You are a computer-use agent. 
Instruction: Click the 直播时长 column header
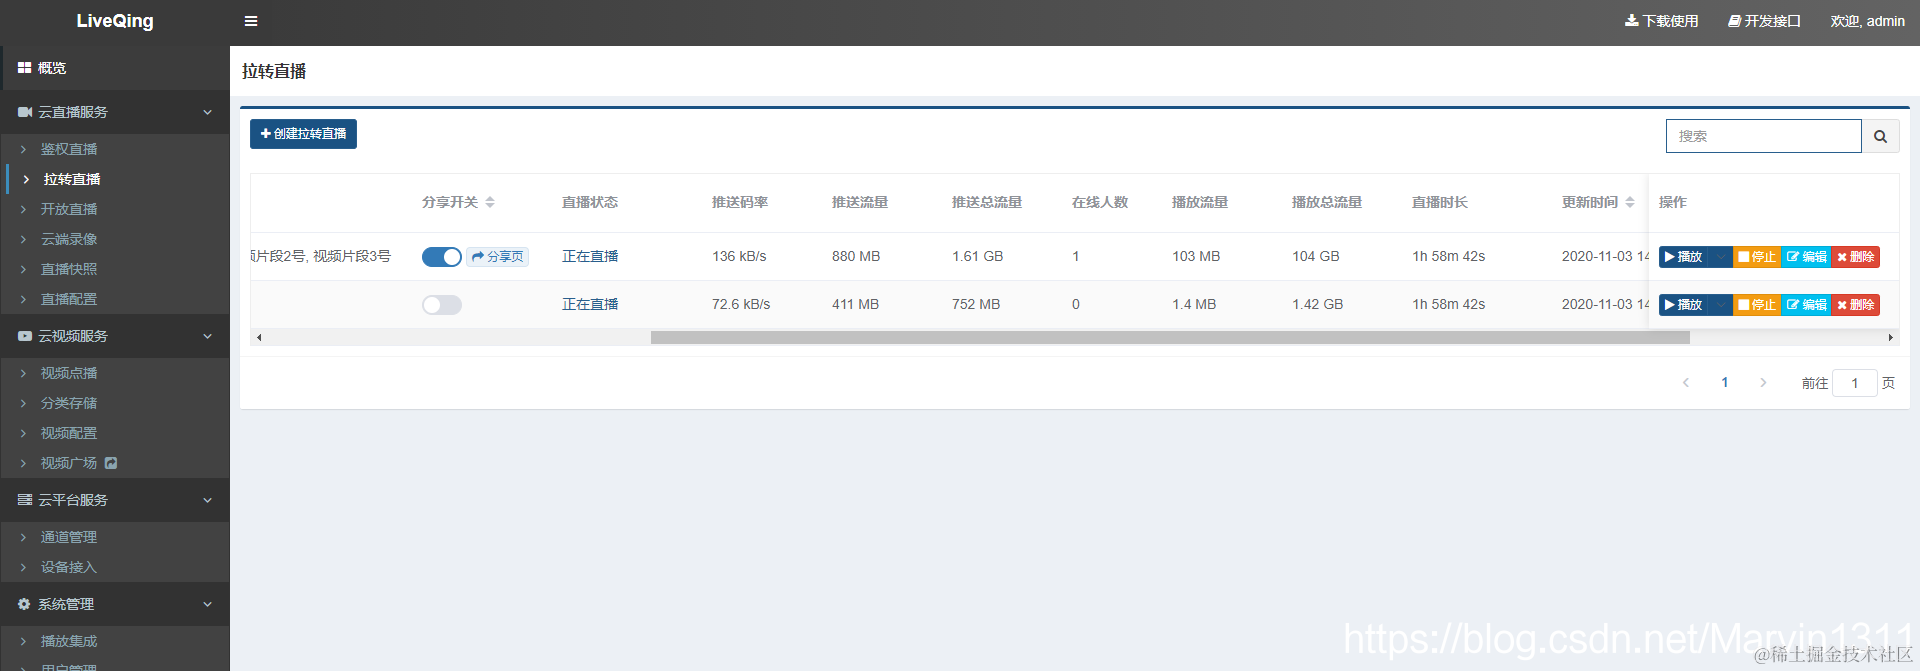click(x=1439, y=202)
